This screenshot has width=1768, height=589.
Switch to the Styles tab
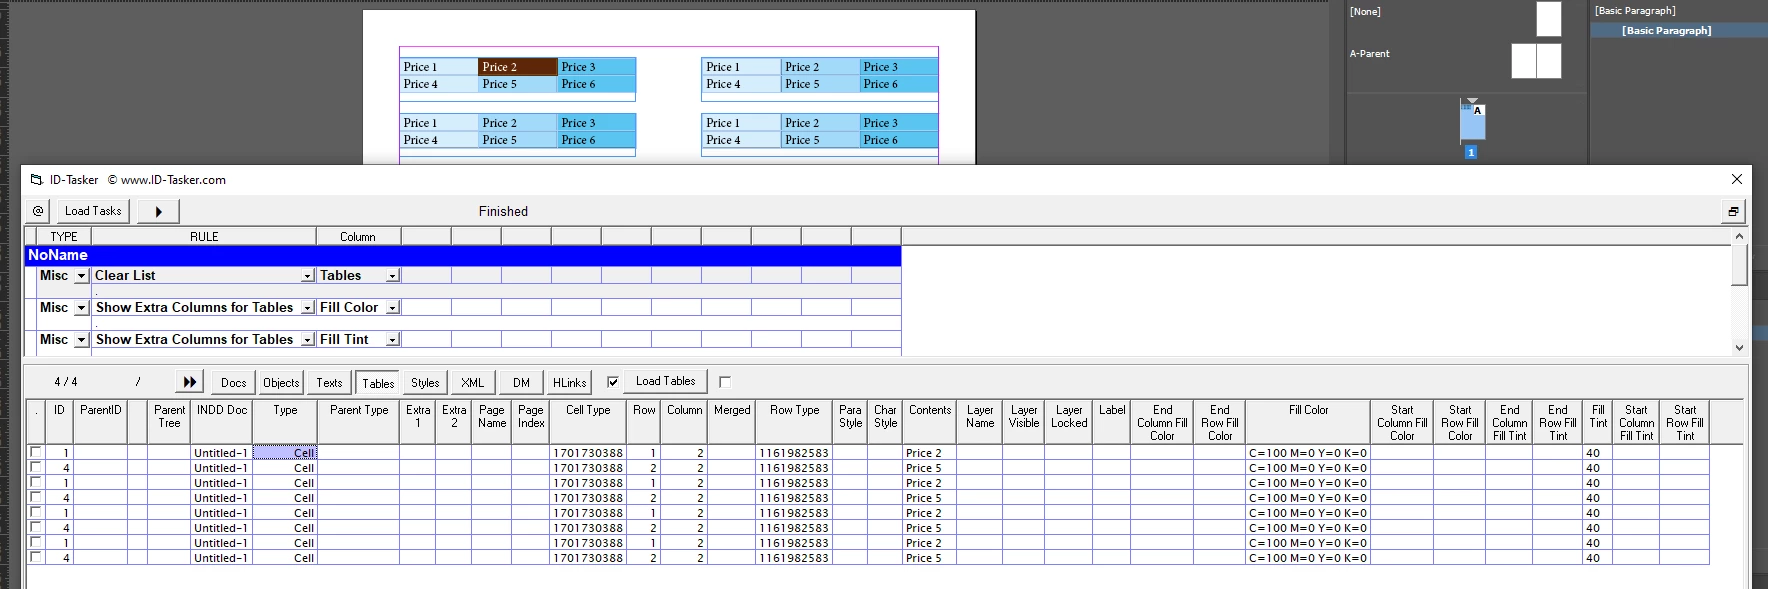pos(425,382)
